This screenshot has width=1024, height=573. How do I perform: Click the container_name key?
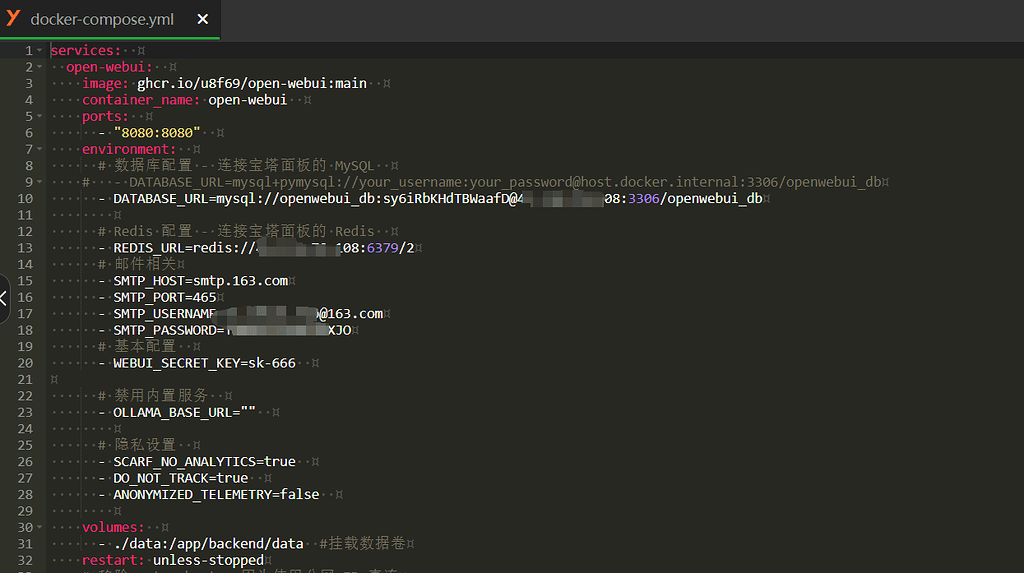click(x=140, y=100)
